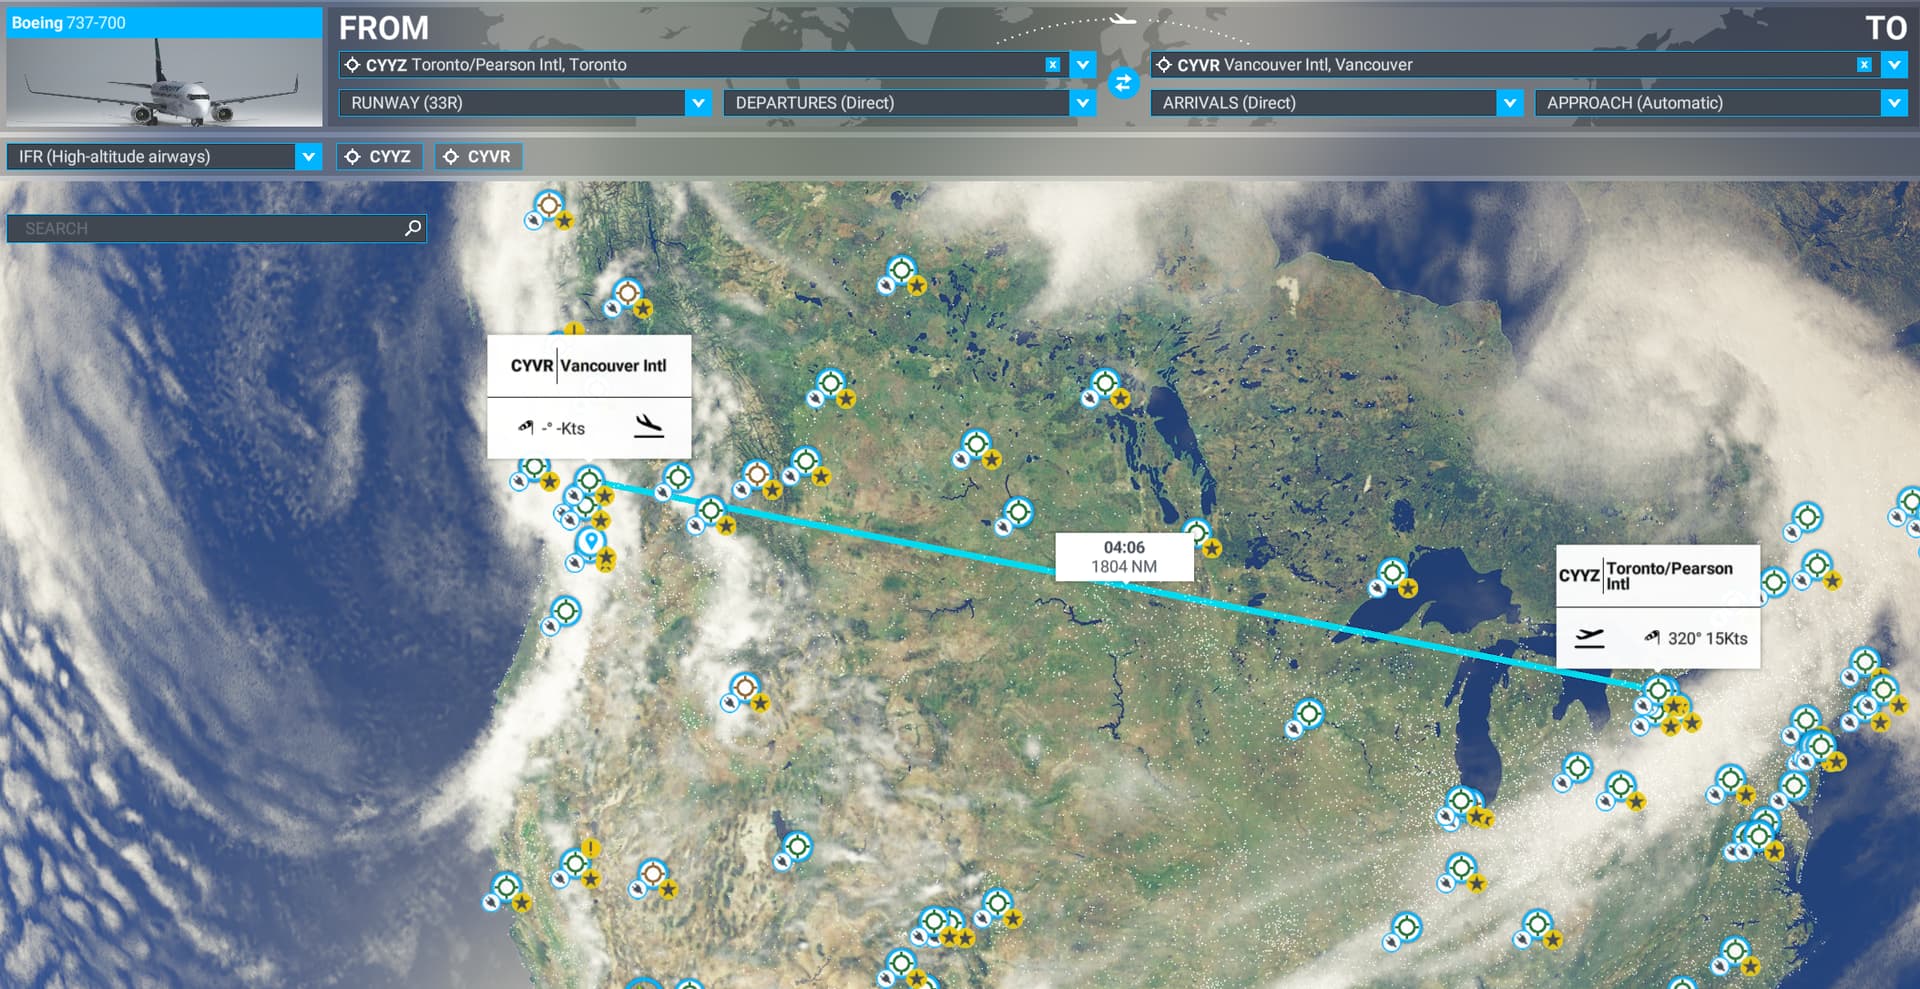The width and height of the screenshot is (1920, 989).
Task: Open IFR (High-altitude airways) flight type dropdown
Action: click(308, 157)
